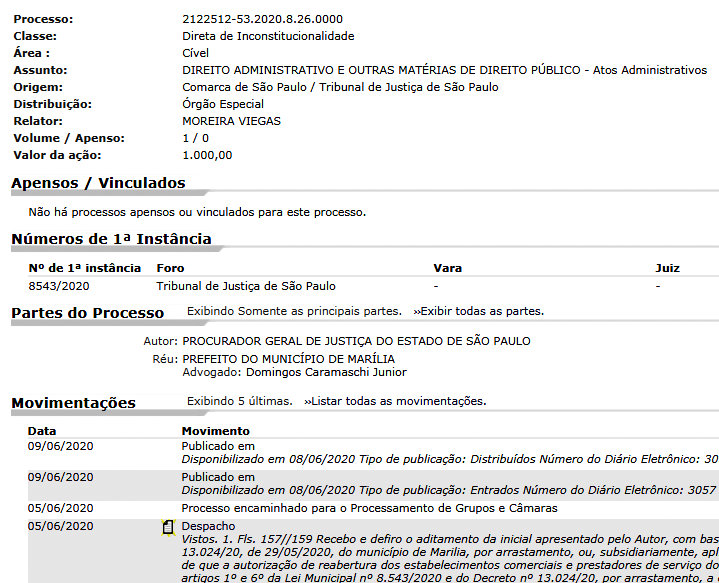Select 'Processo encaminhado para o Processamento' movement
This screenshot has width=719, height=583.
tap(369, 508)
